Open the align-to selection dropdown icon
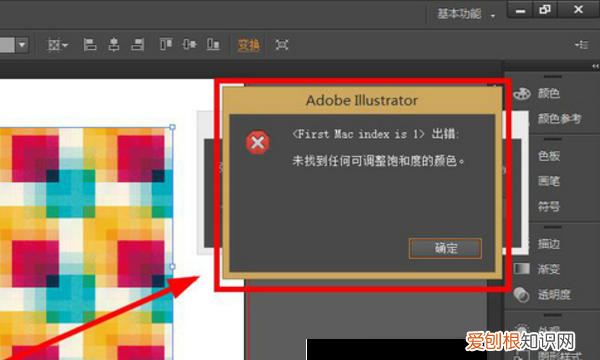 point(57,45)
